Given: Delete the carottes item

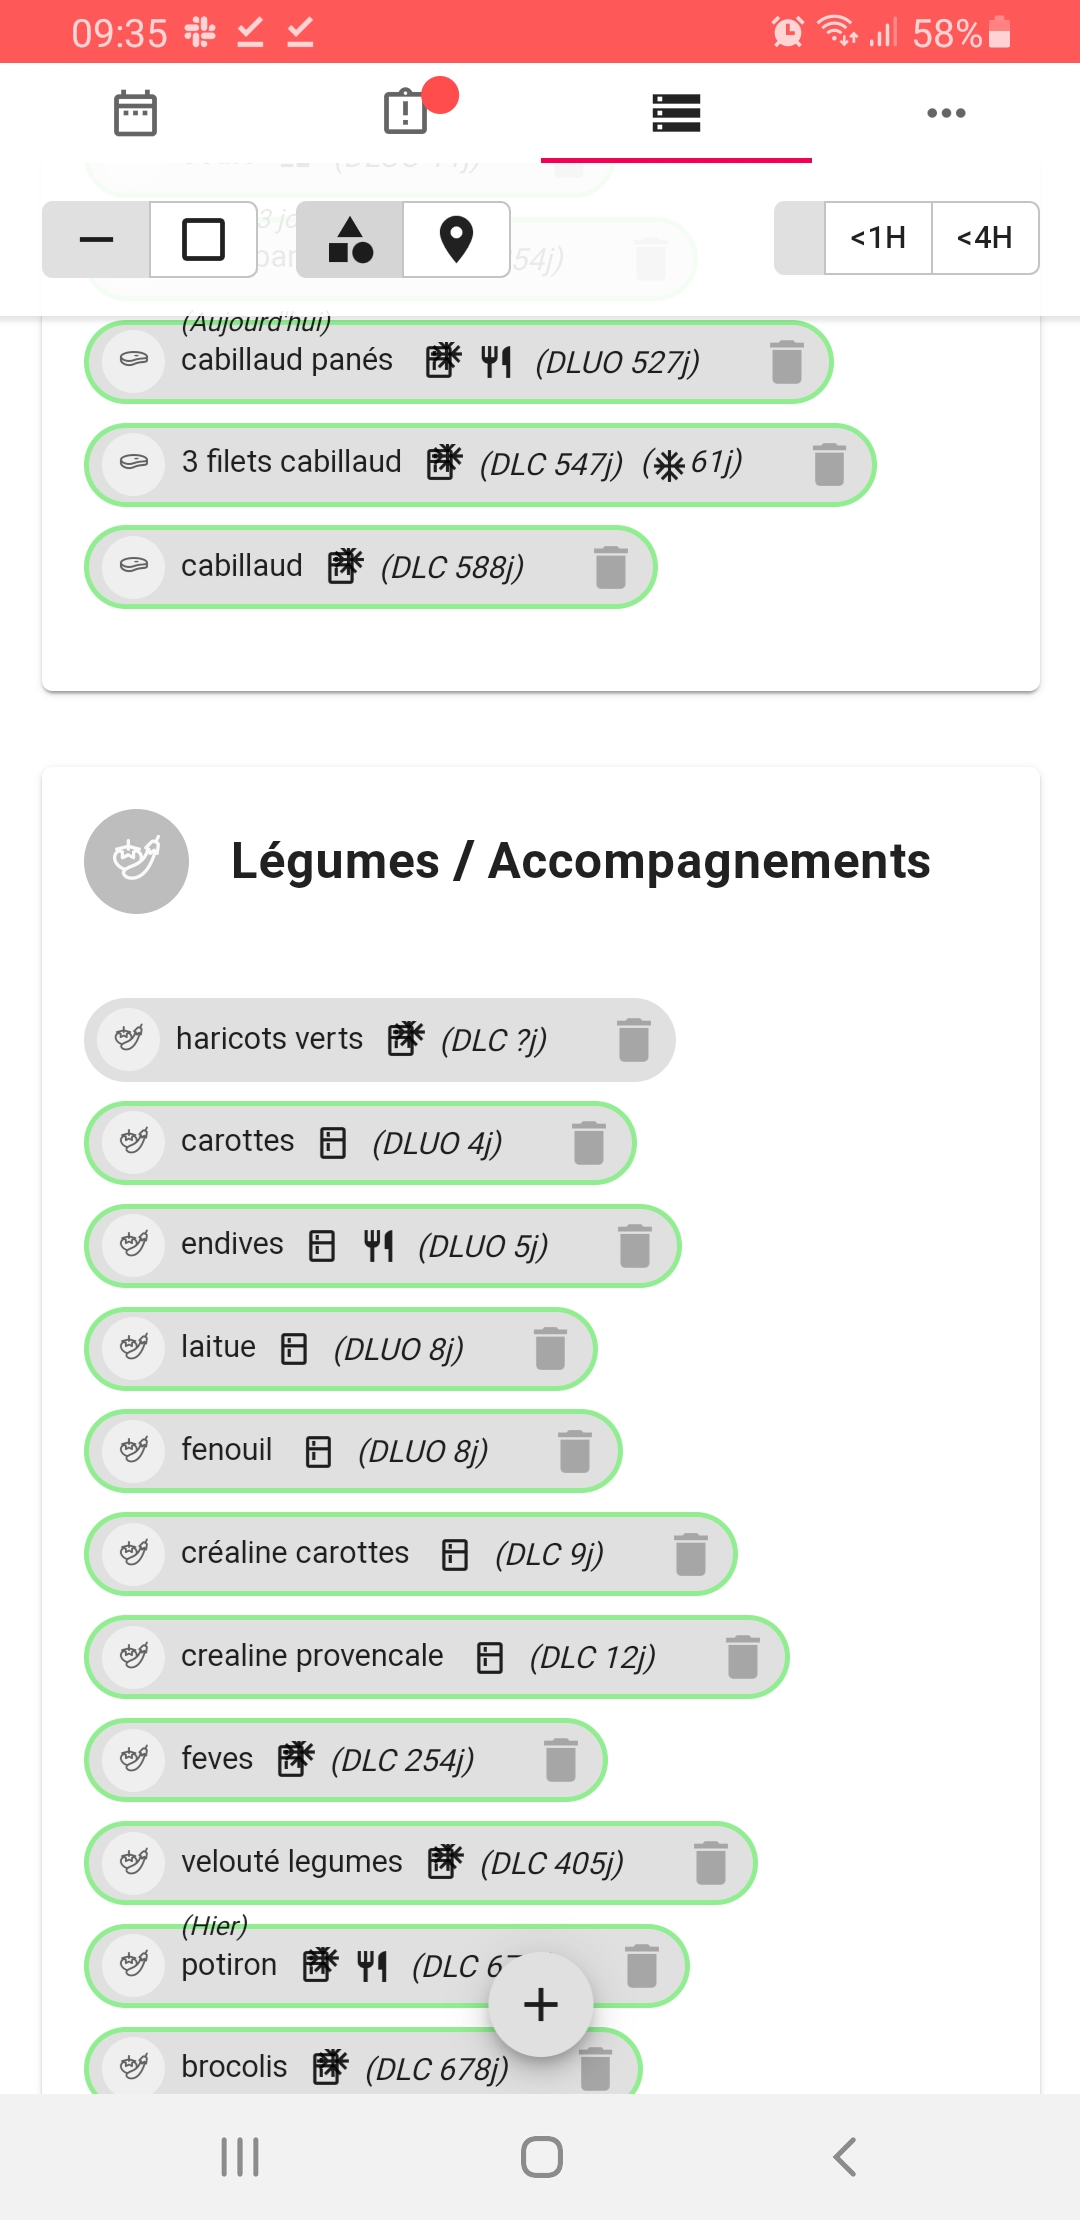Looking at the screenshot, I should point(589,1143).
